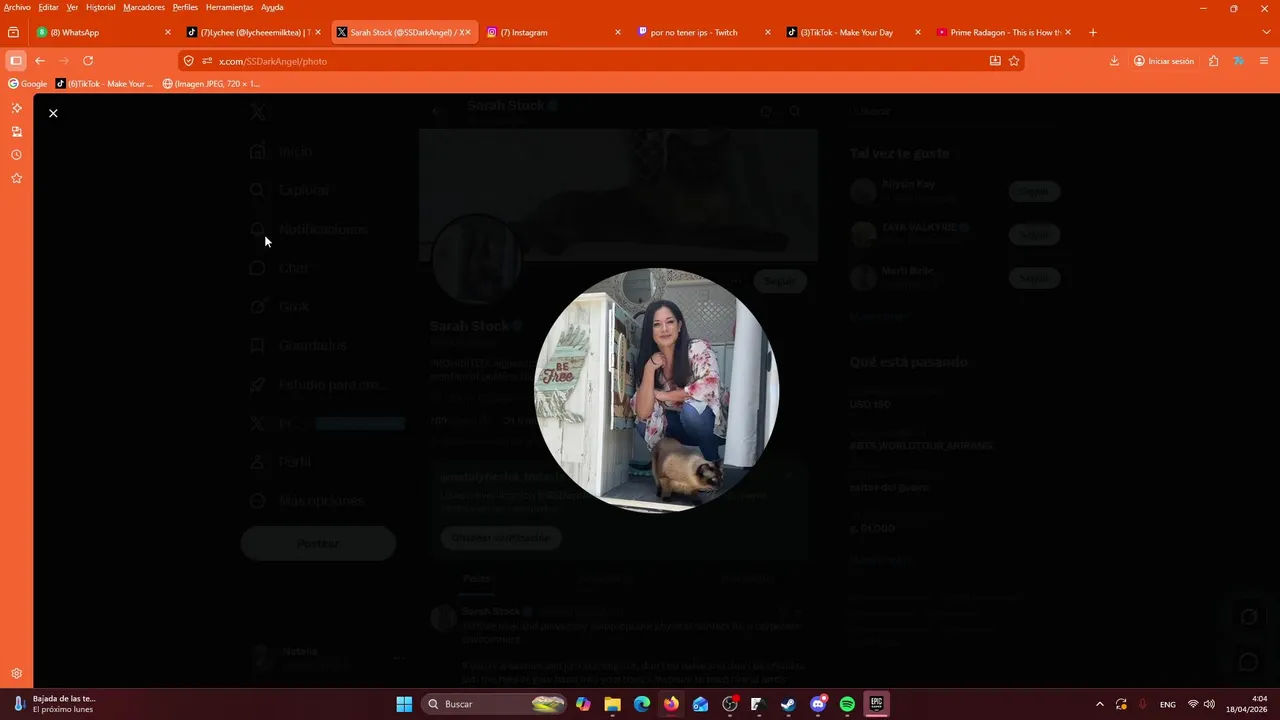Open Firefox View button

[13, 32]
